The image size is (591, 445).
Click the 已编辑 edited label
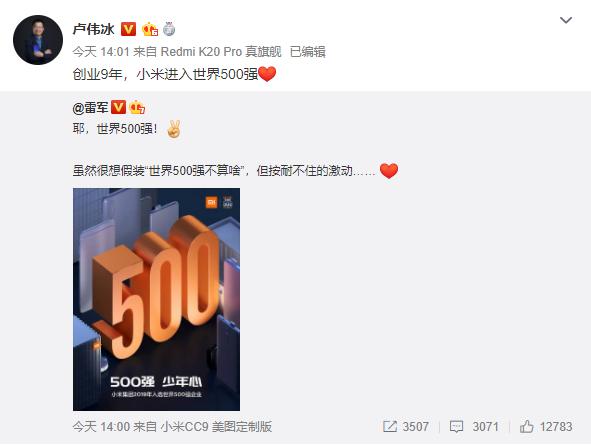[308, 52]
